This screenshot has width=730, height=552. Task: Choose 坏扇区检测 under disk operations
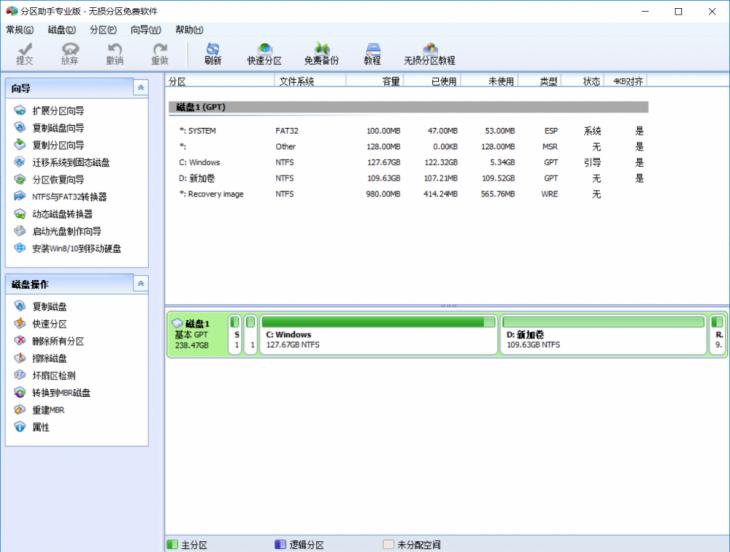coord(45,376)
